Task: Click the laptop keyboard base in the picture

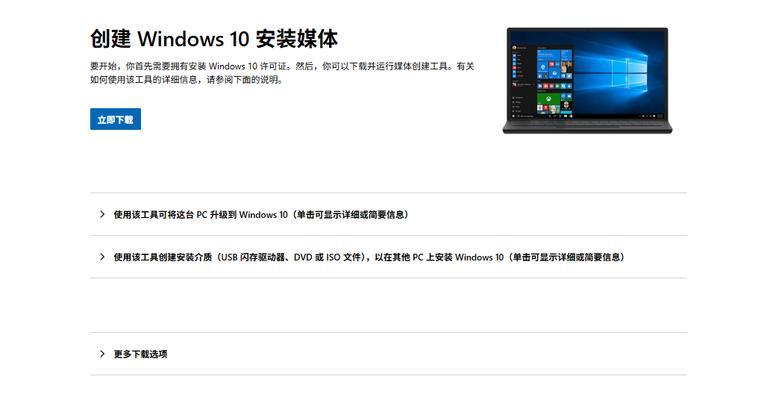Action: (587, 127)
